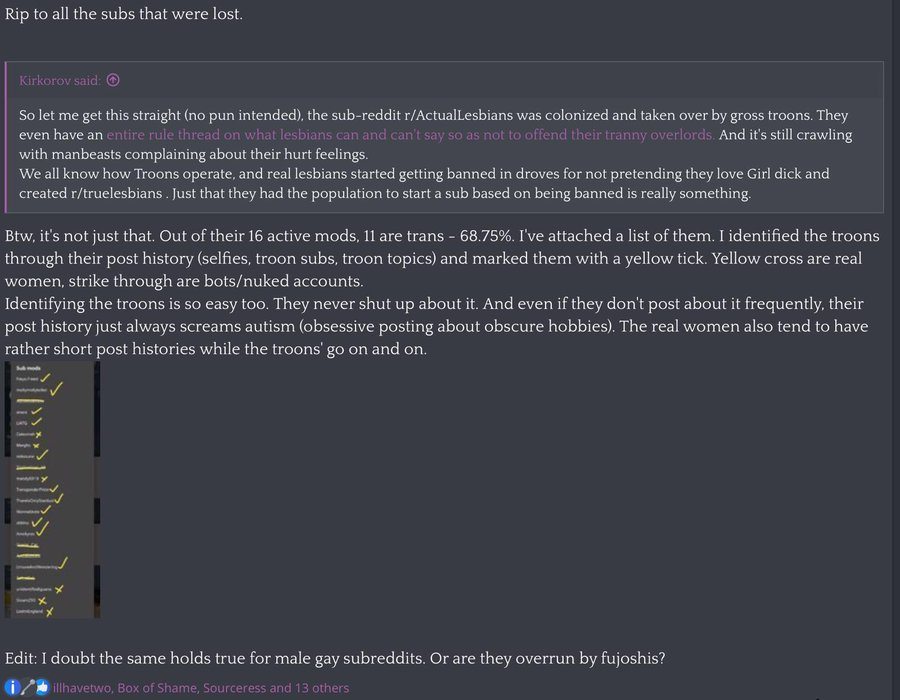
Task: Open the attached moderator list image thumbnail
Action: (52, 489)
